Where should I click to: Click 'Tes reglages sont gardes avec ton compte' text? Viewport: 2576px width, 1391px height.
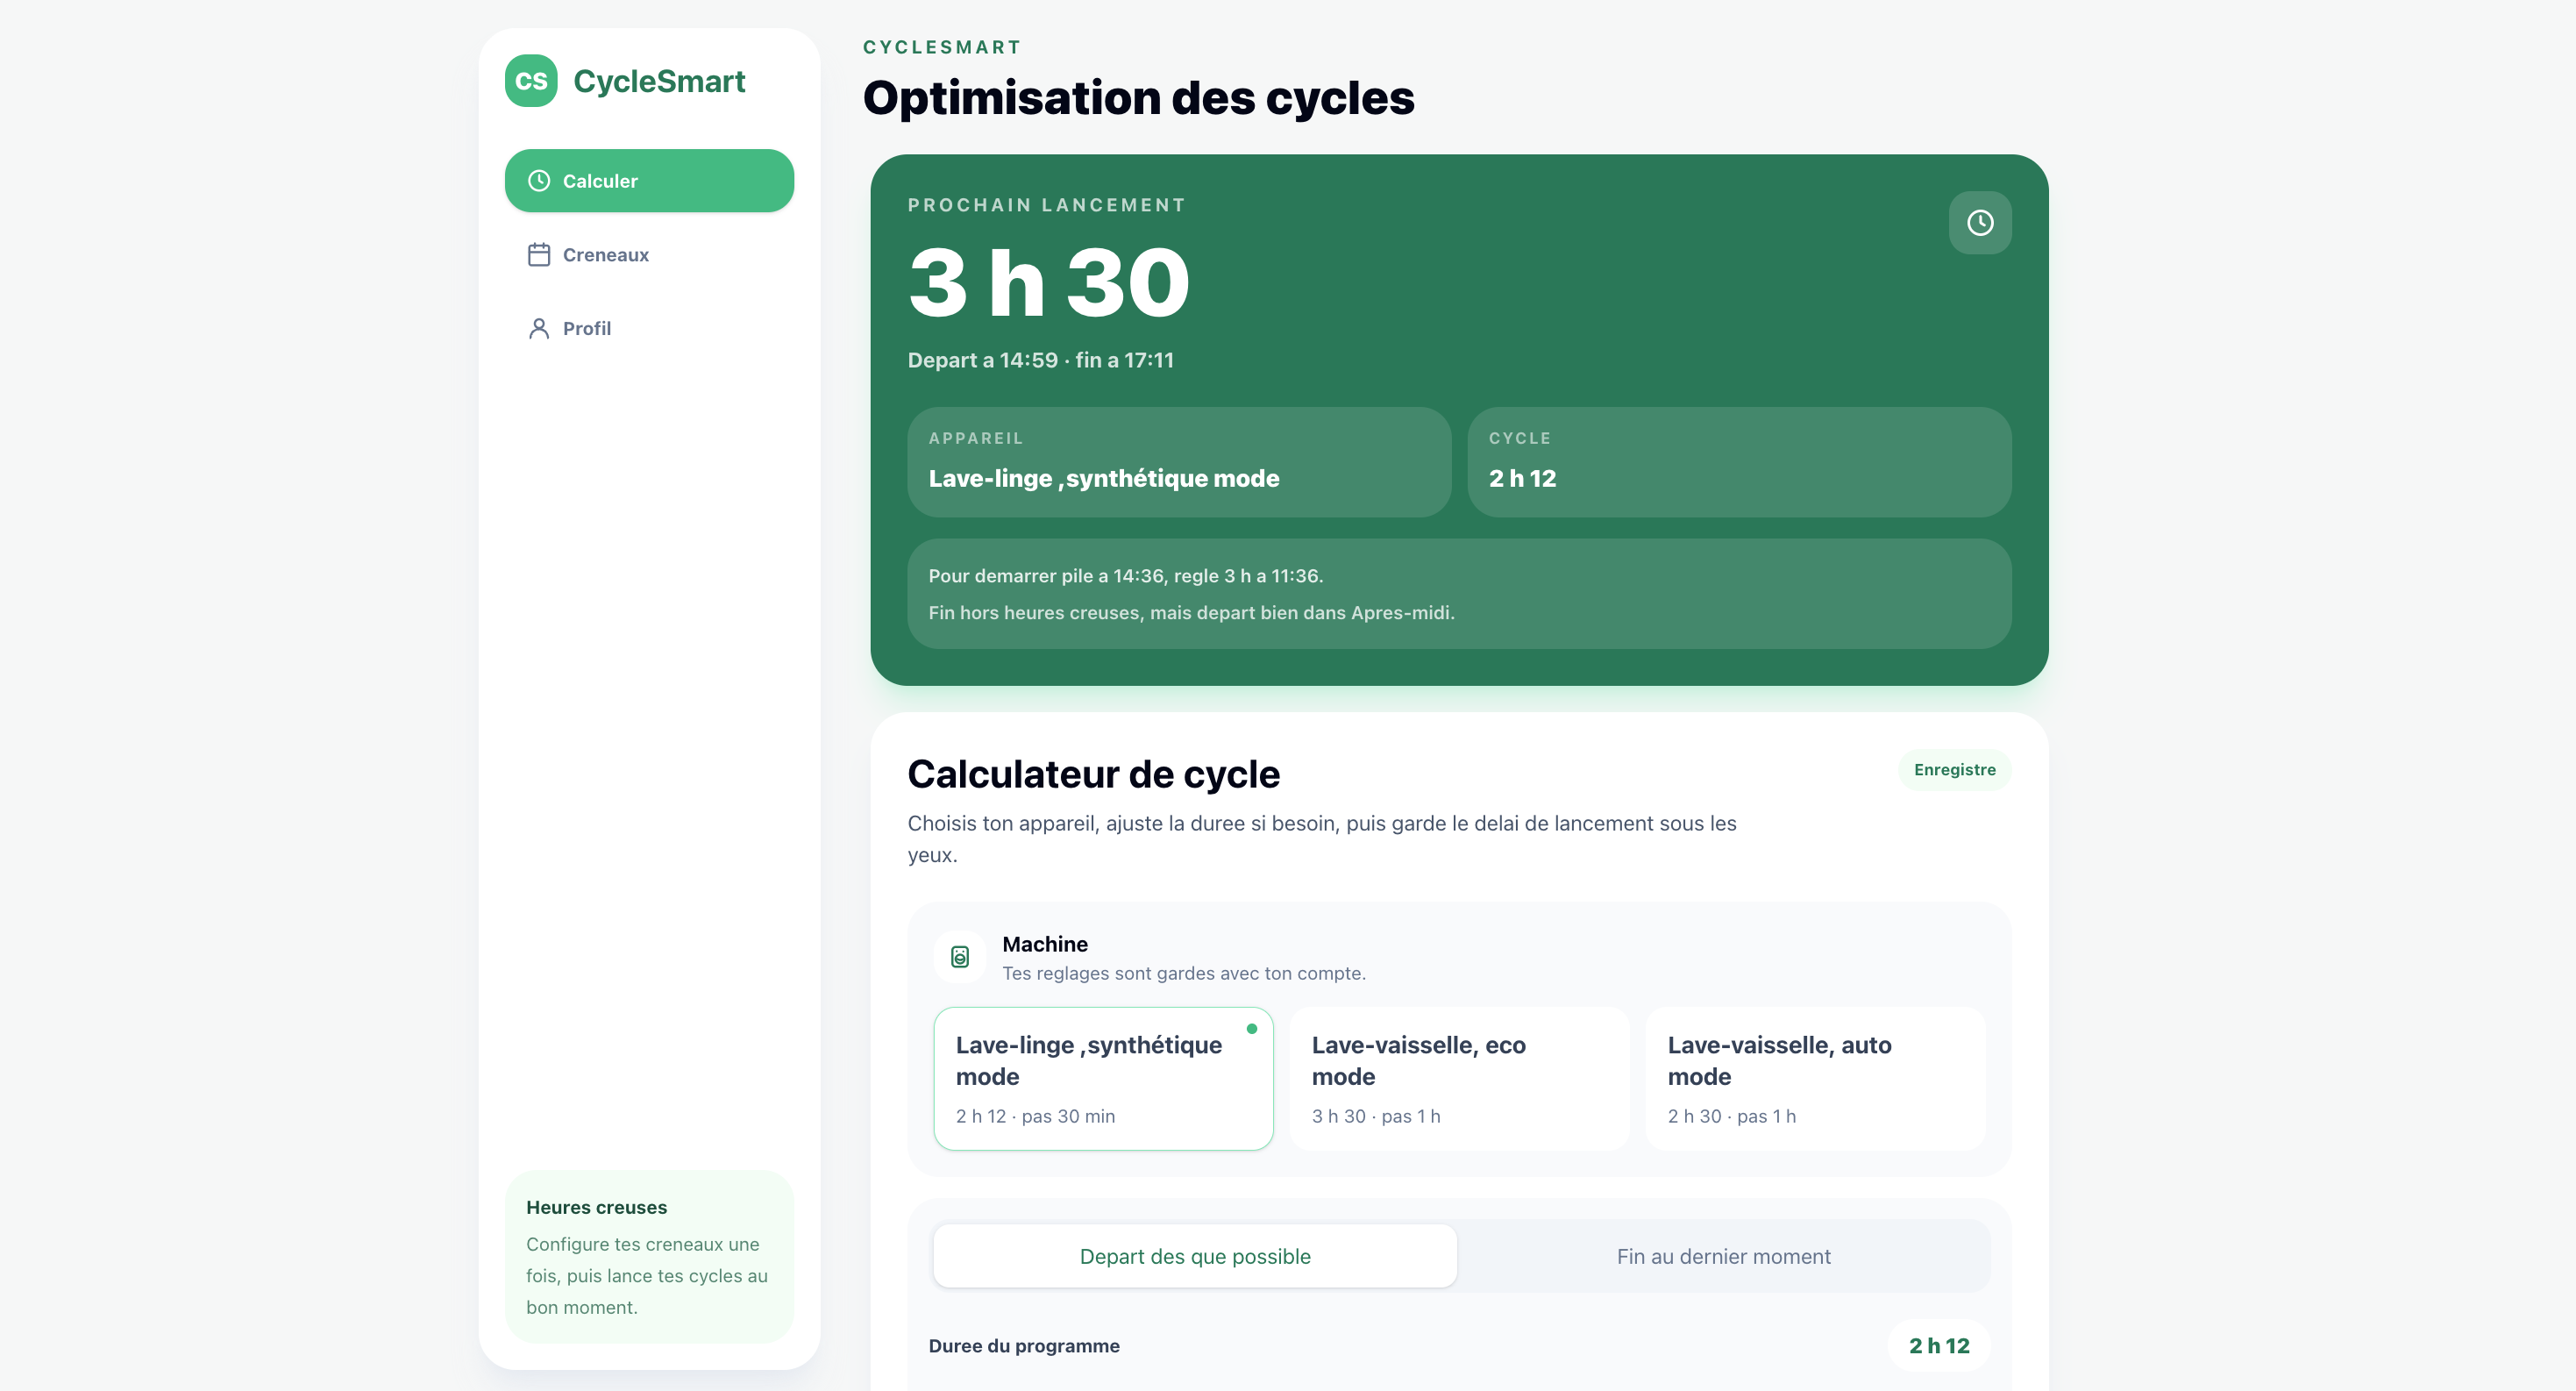[1183, 973]
